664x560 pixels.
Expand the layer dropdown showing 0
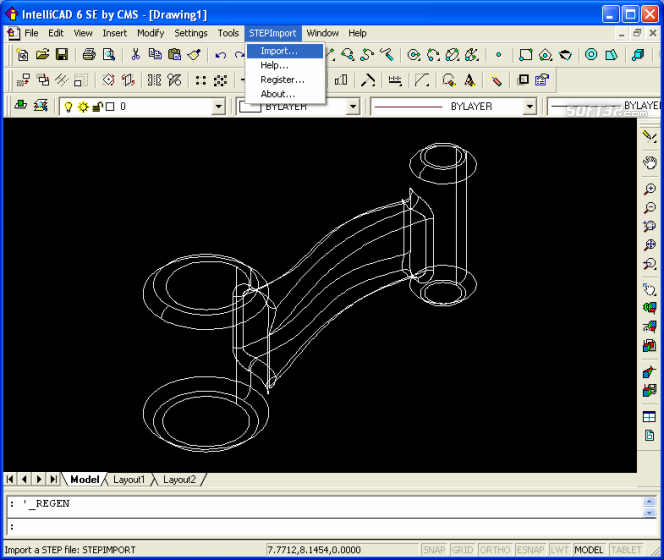(x=219, y=107)
